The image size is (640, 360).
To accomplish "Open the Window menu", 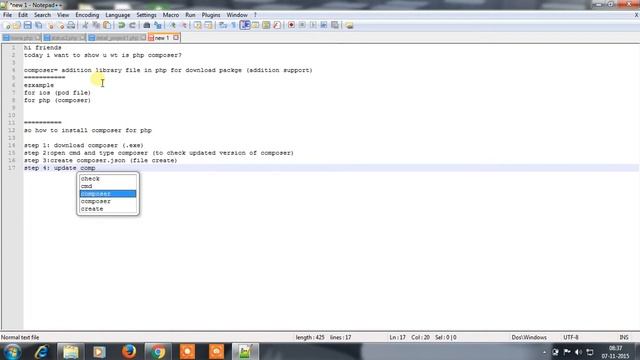I will (237, 15).
